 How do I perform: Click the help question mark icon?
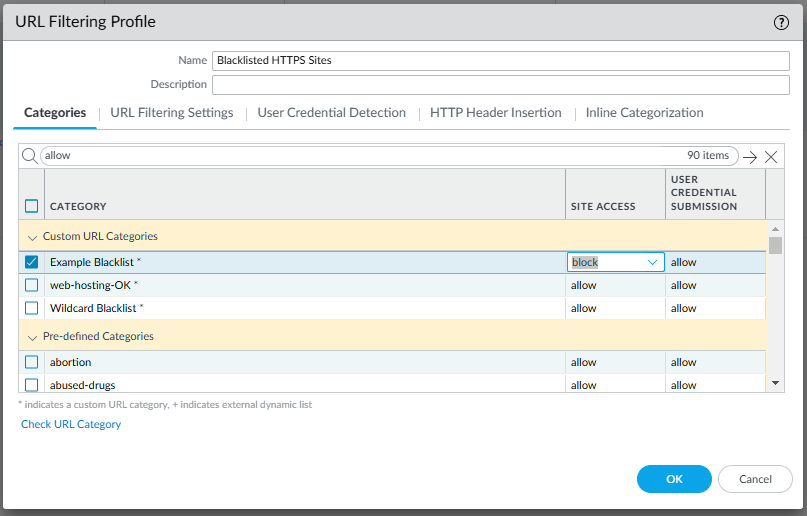781,22
